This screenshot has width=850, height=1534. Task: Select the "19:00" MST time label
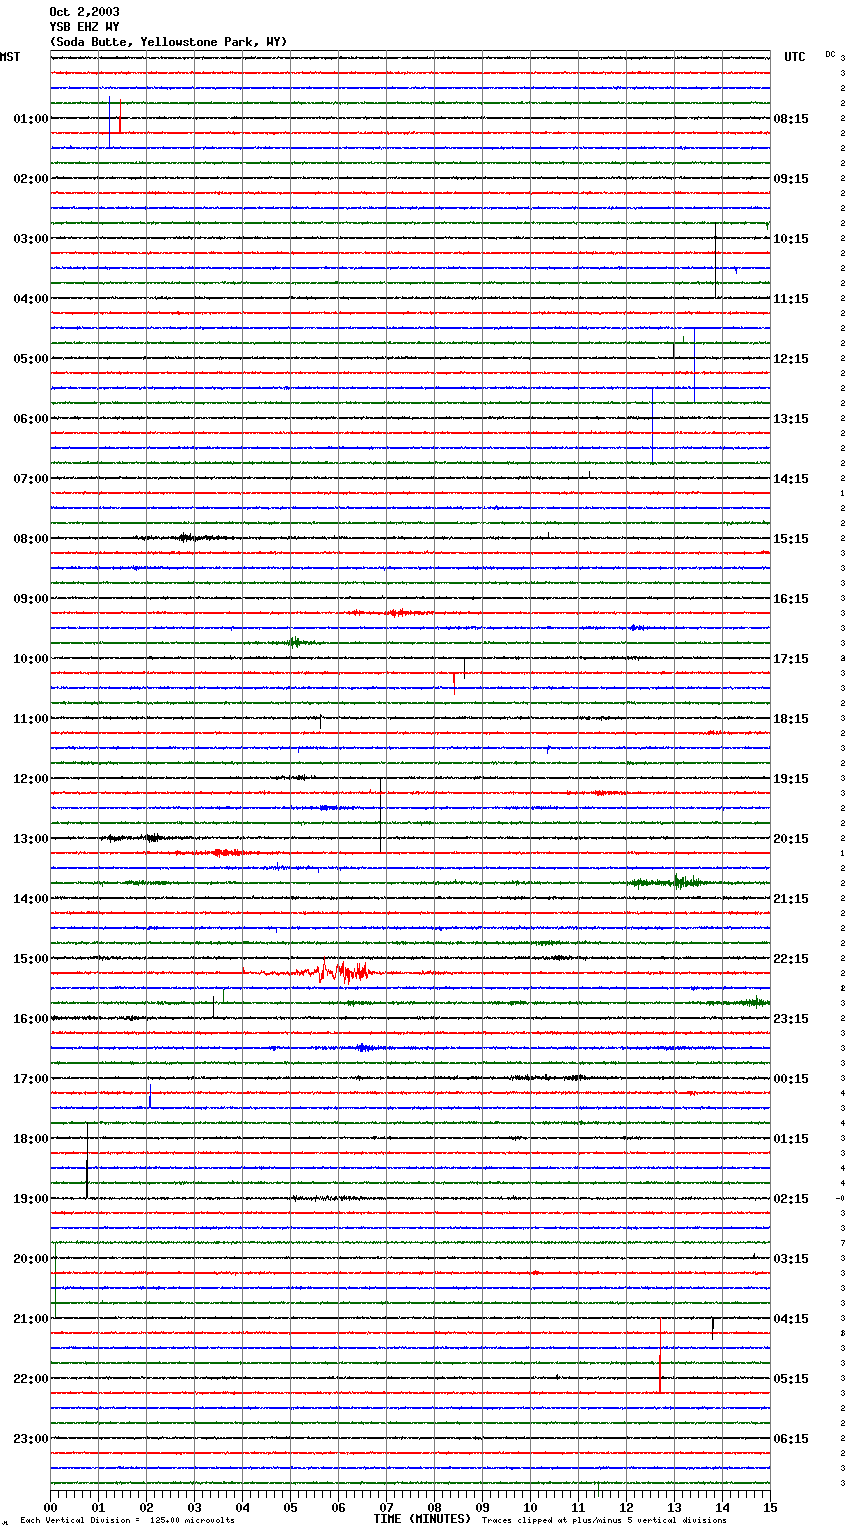tap(31, 1199)
